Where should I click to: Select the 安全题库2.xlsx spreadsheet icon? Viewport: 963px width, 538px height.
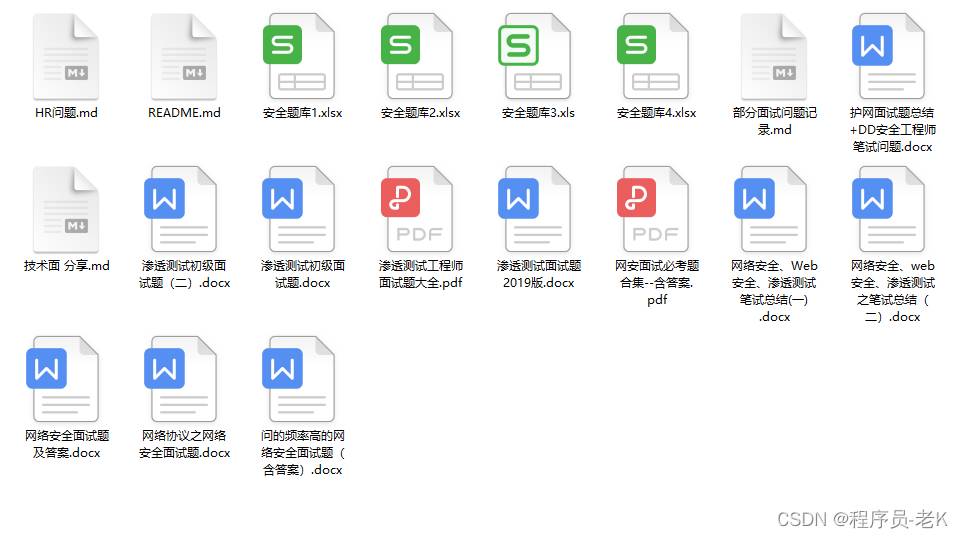click(417, 57)
